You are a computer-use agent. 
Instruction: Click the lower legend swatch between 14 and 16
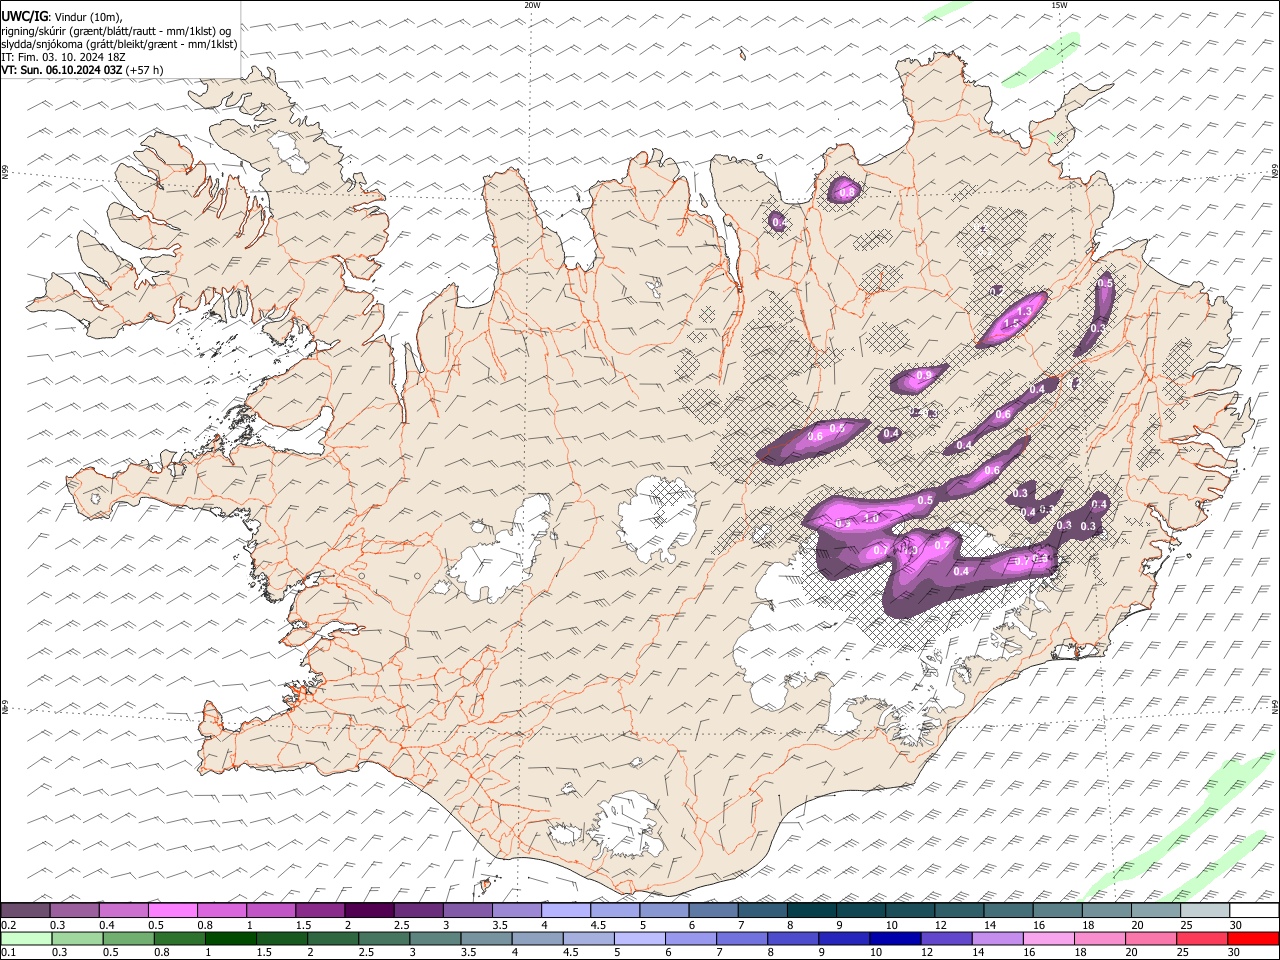(996, 938)
